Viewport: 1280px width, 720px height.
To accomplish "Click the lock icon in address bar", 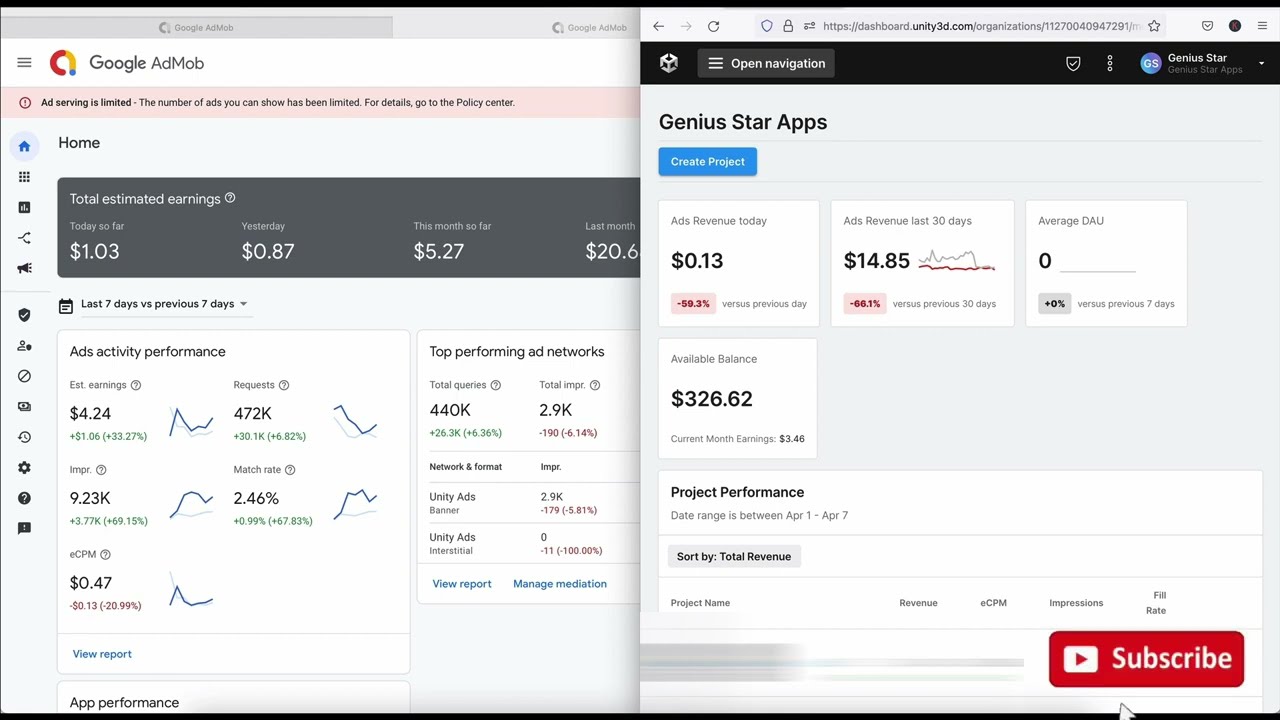I will pyautogui.click(x=788, y=26).
